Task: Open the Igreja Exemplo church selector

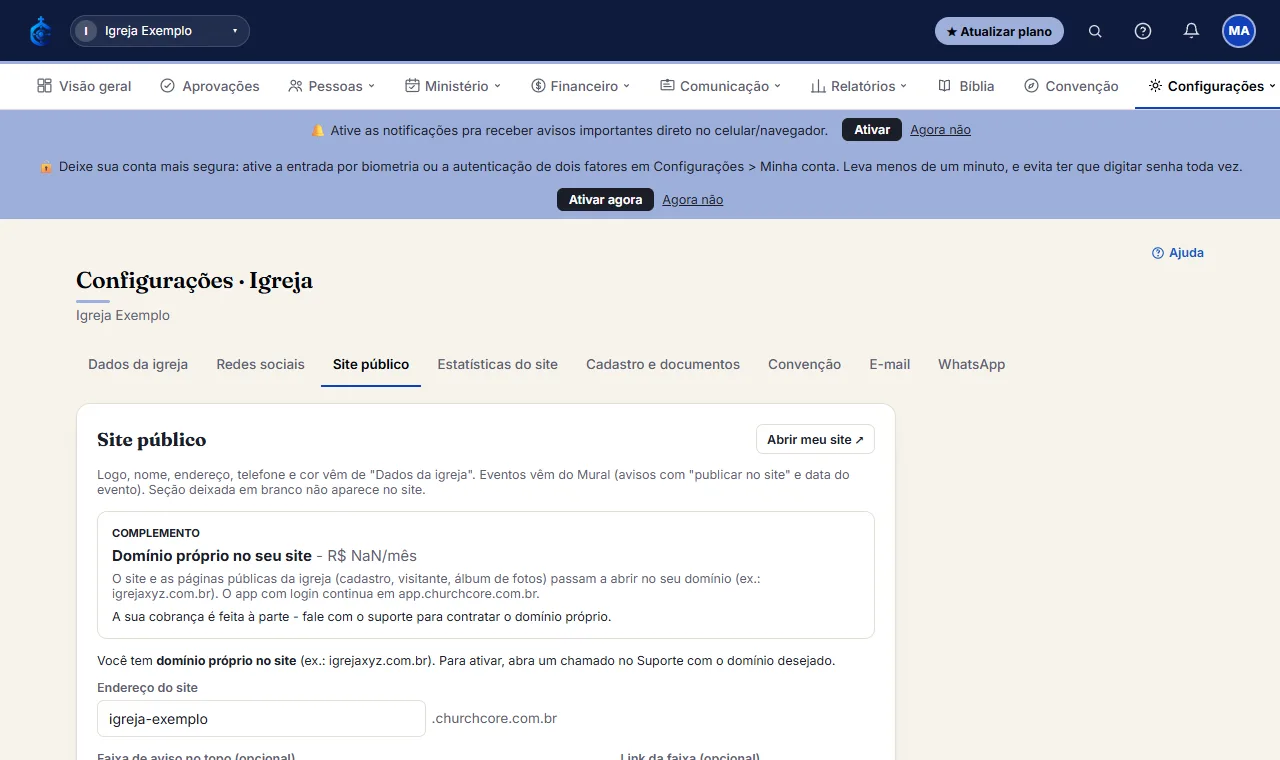Action: pyautogui.click(x=160, y=31)
